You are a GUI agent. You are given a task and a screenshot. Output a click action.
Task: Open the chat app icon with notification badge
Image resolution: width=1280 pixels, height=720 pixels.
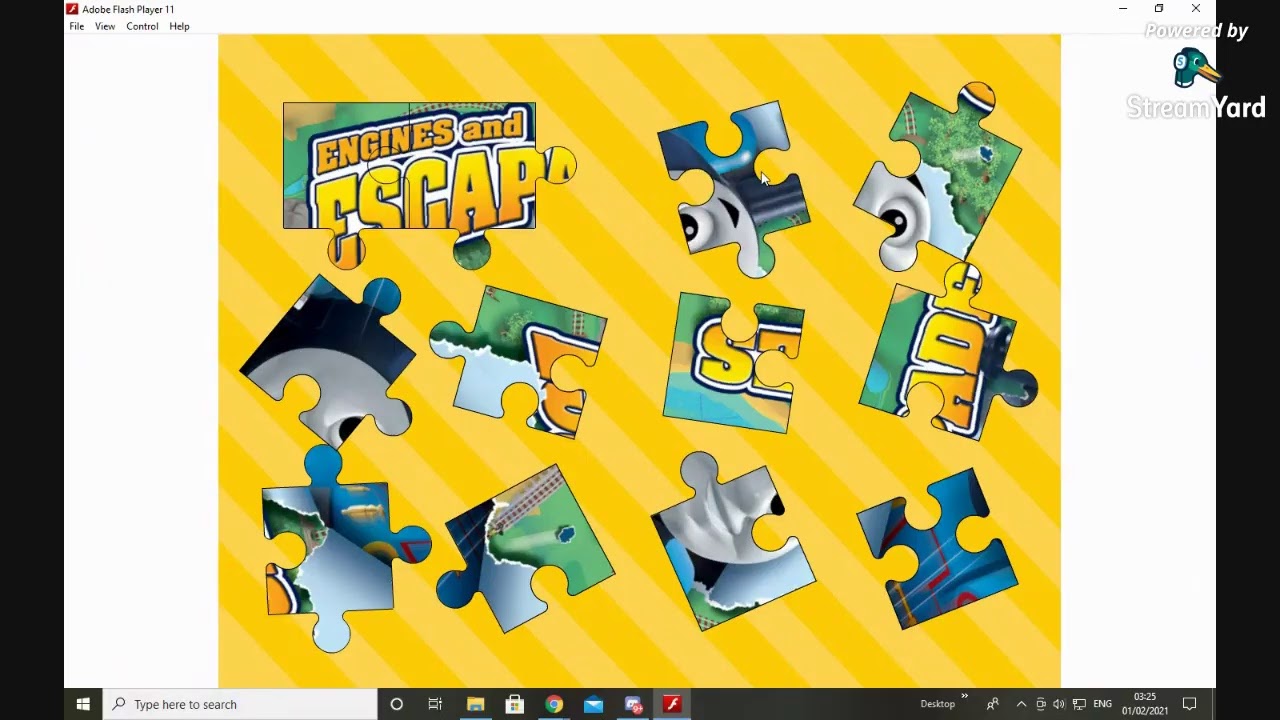pyautogui.click(x=633, y=704)
